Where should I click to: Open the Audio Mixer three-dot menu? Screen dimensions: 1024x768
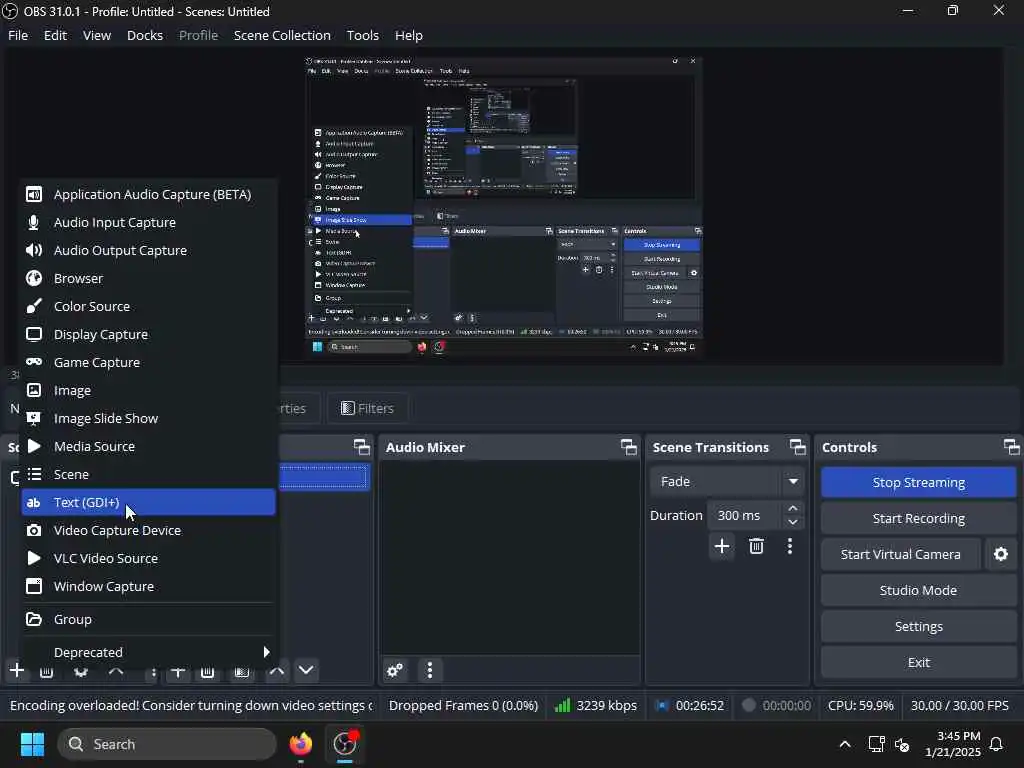[x=430, y=670]
